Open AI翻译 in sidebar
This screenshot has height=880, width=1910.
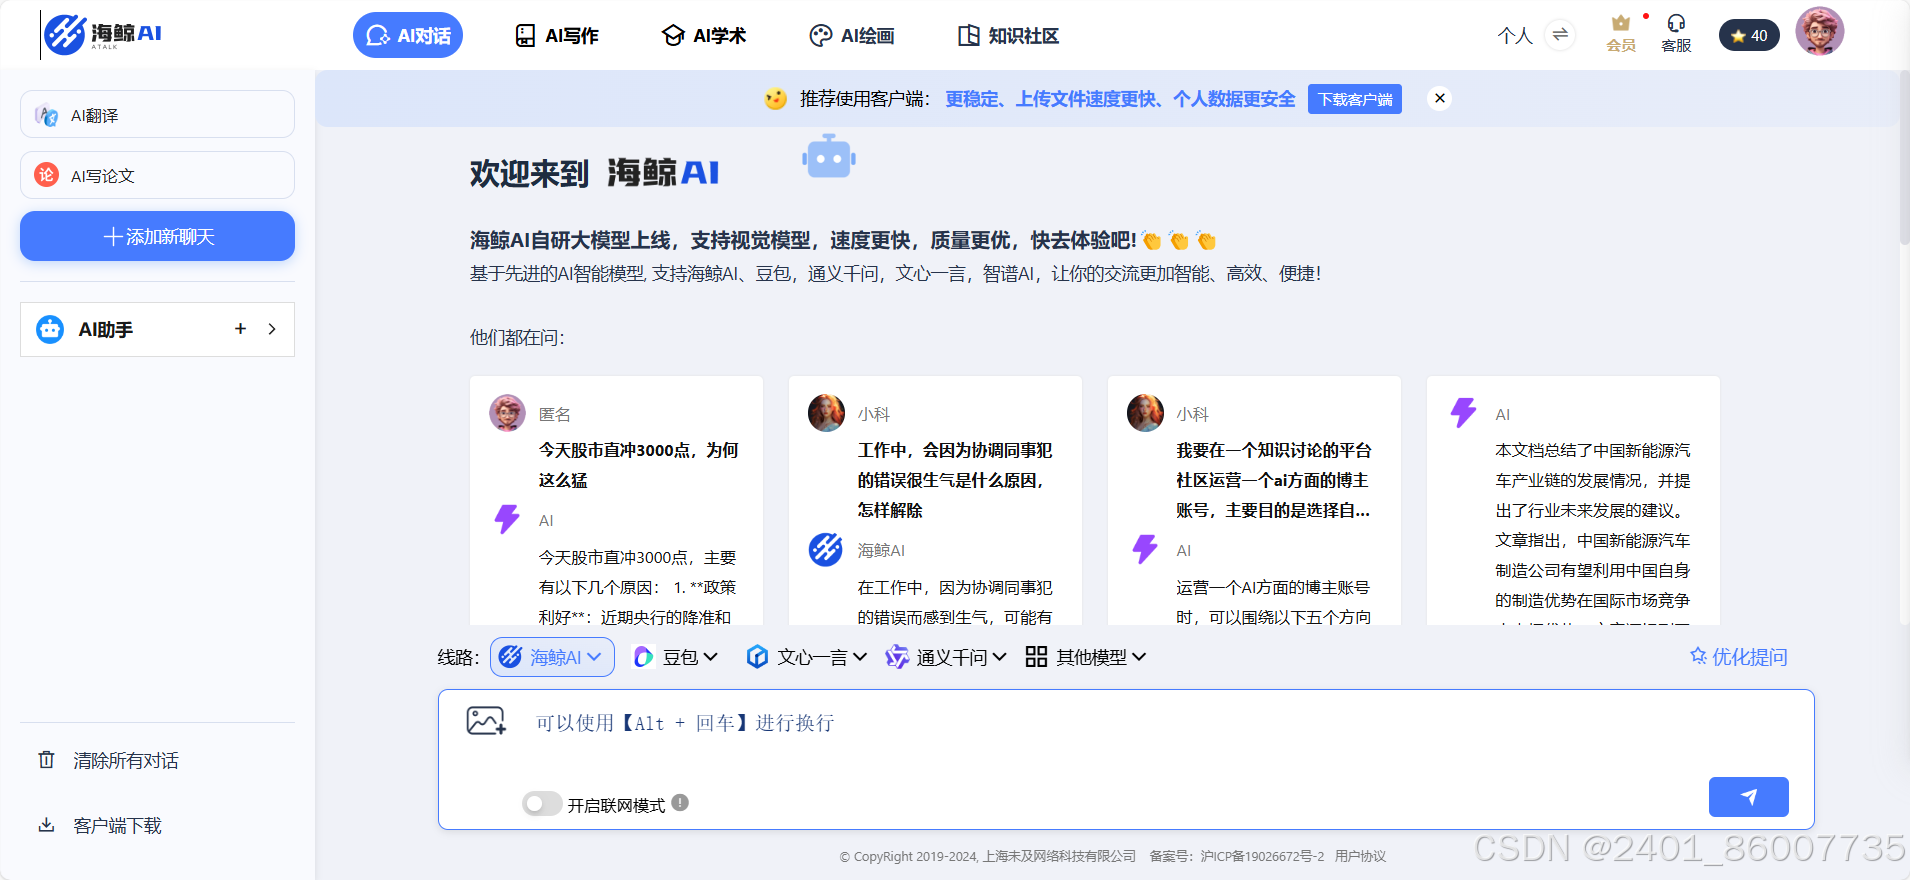coord(157,115)
